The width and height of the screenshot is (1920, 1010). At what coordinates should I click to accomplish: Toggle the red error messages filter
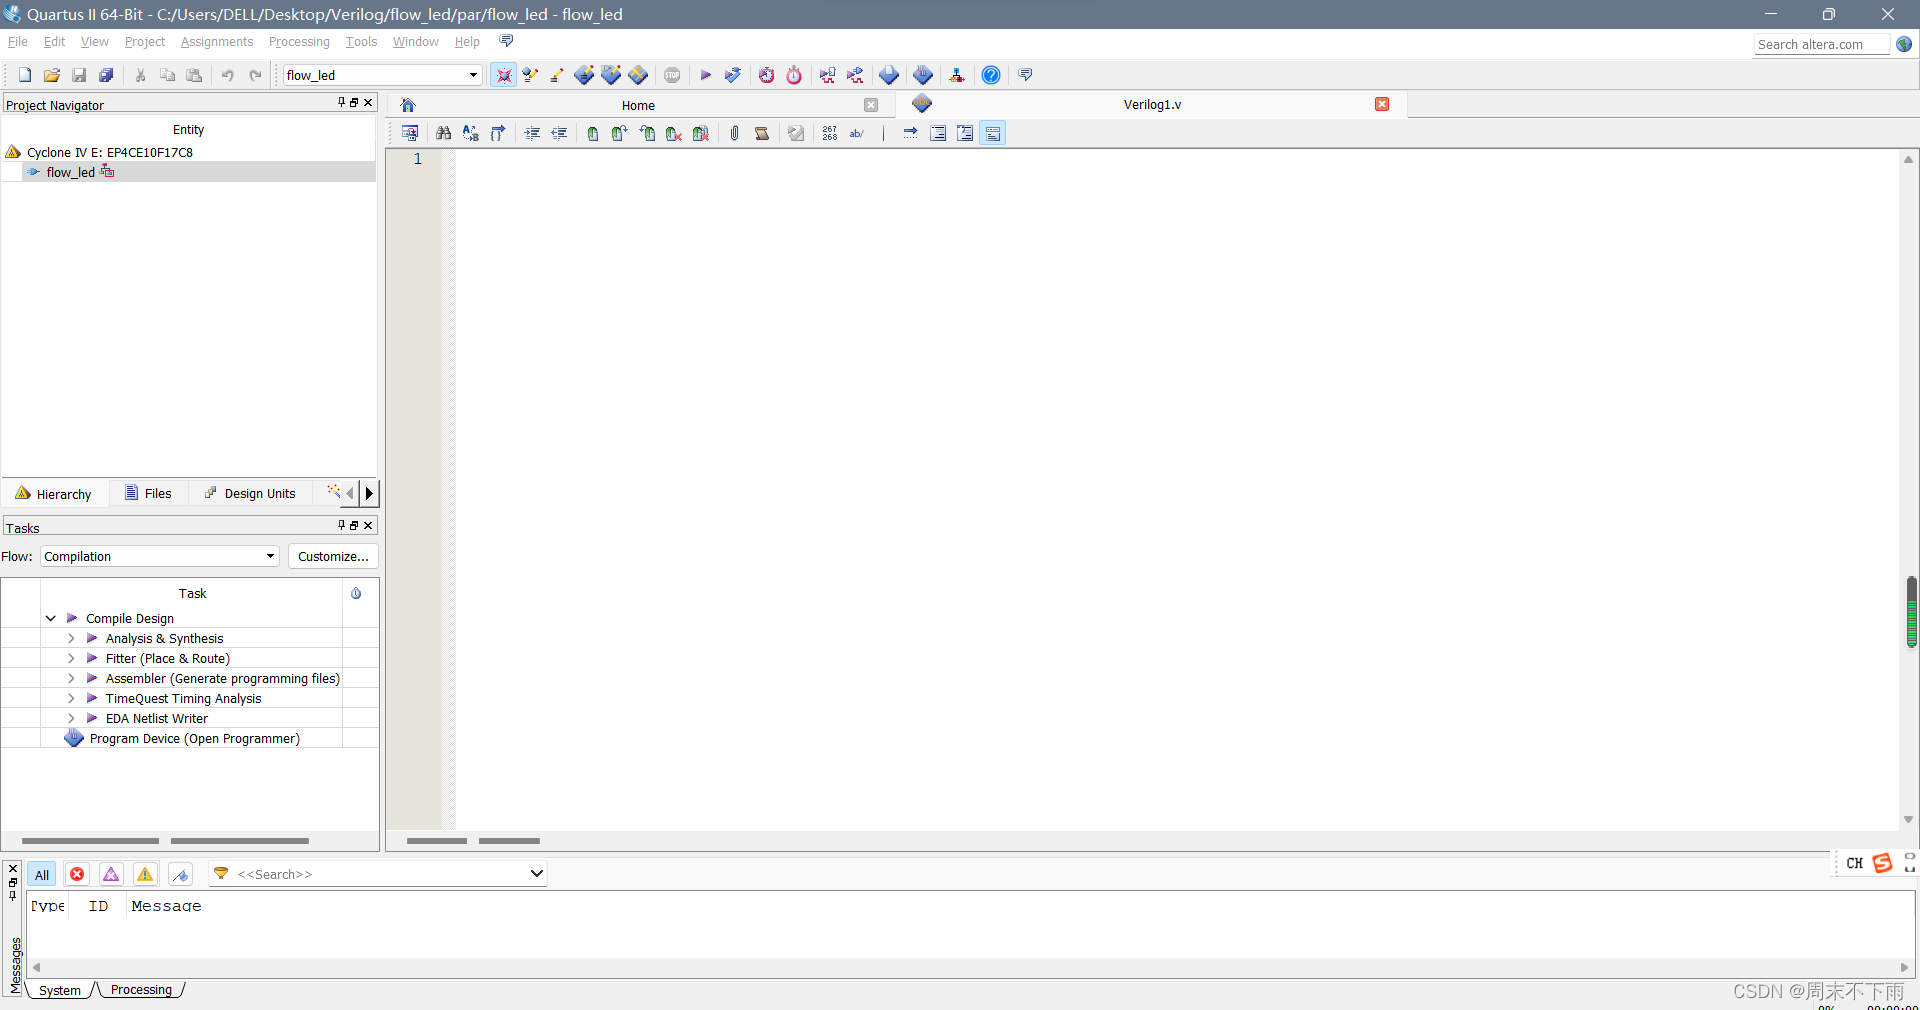point(77,874)
